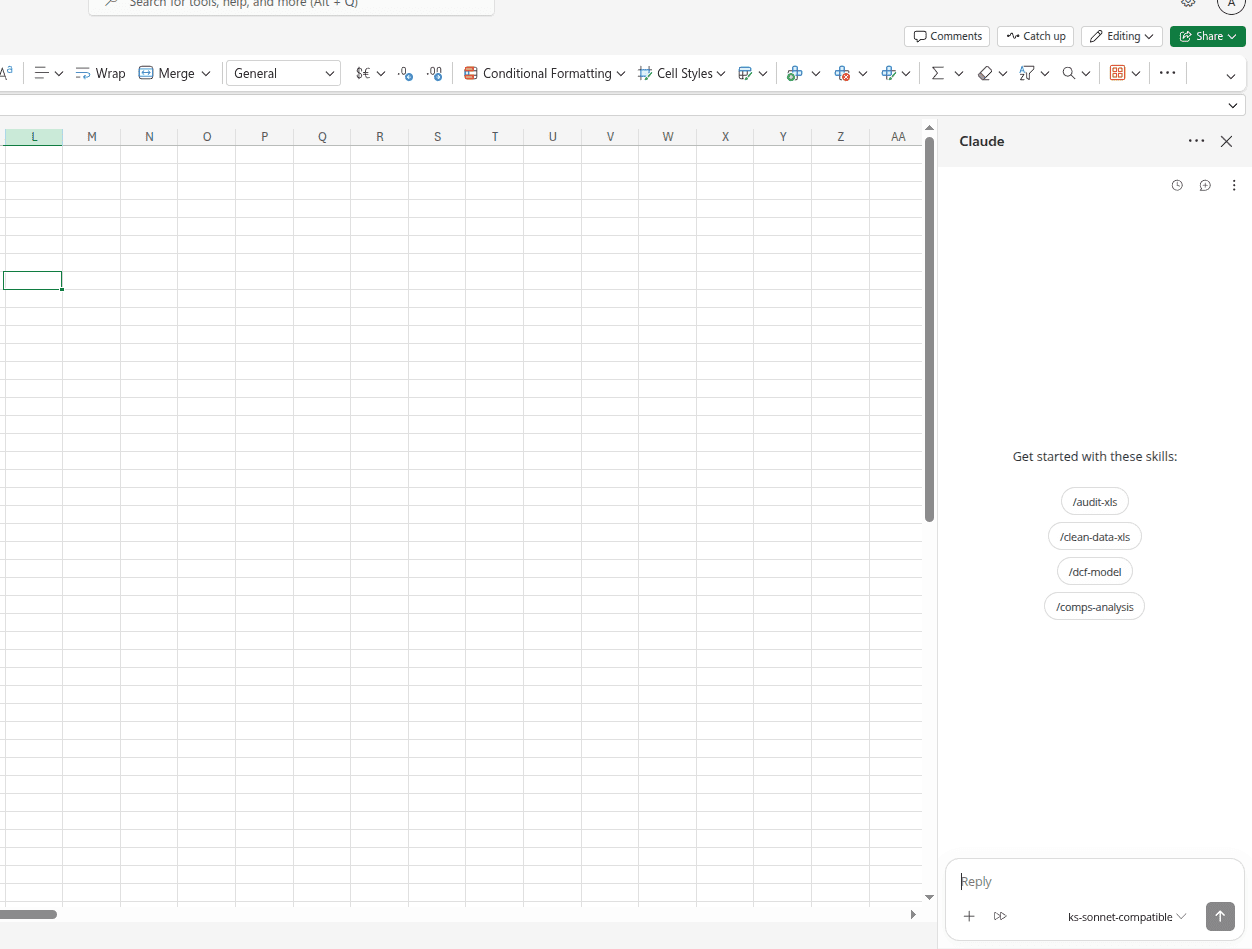Click the green Share button
Screen dimensions: 1252x949
click(x=1208, y=36)
